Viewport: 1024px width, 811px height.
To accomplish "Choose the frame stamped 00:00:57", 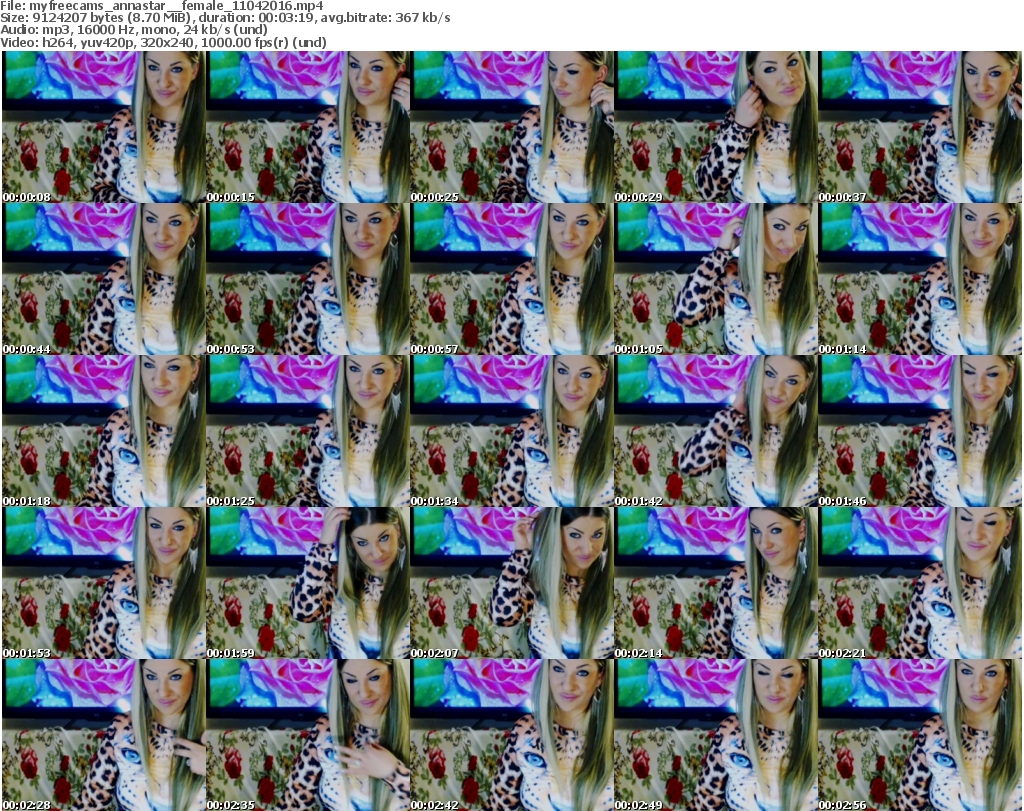I will 512,279.
